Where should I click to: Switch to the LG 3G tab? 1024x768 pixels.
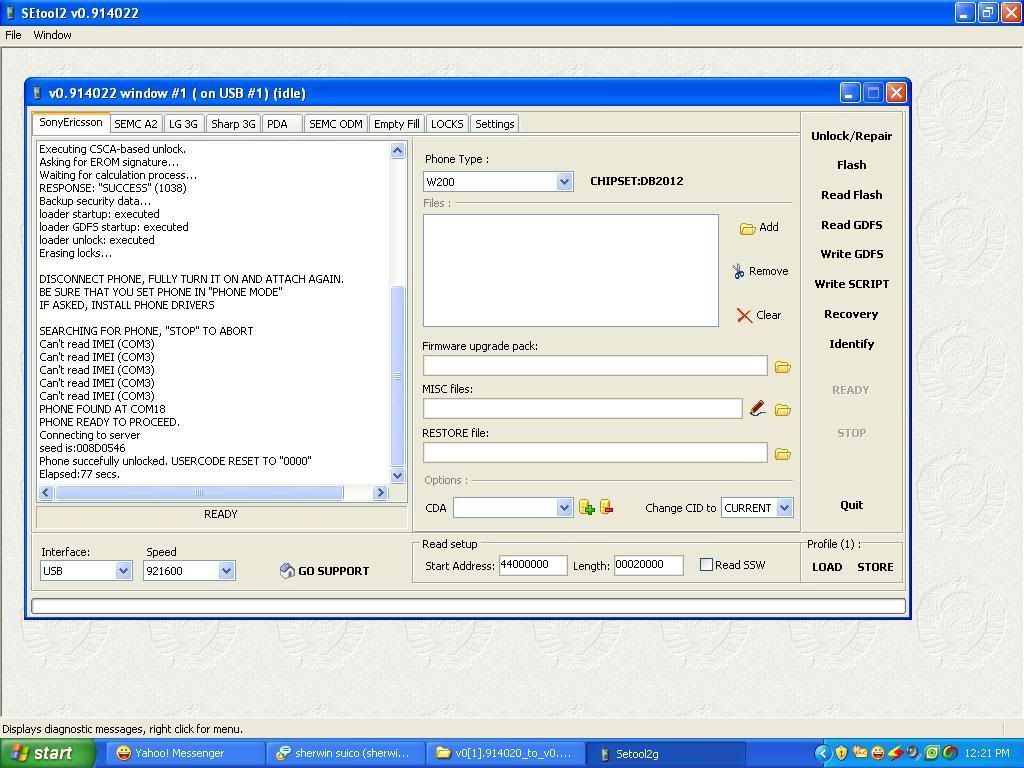183,124
